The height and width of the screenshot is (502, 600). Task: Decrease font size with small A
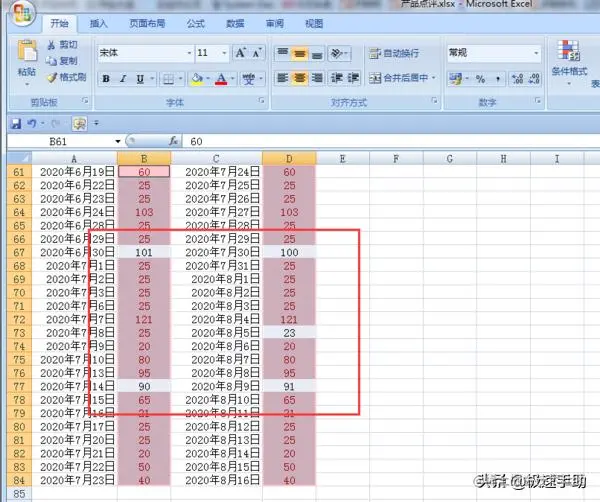click(x=256, y=53)
